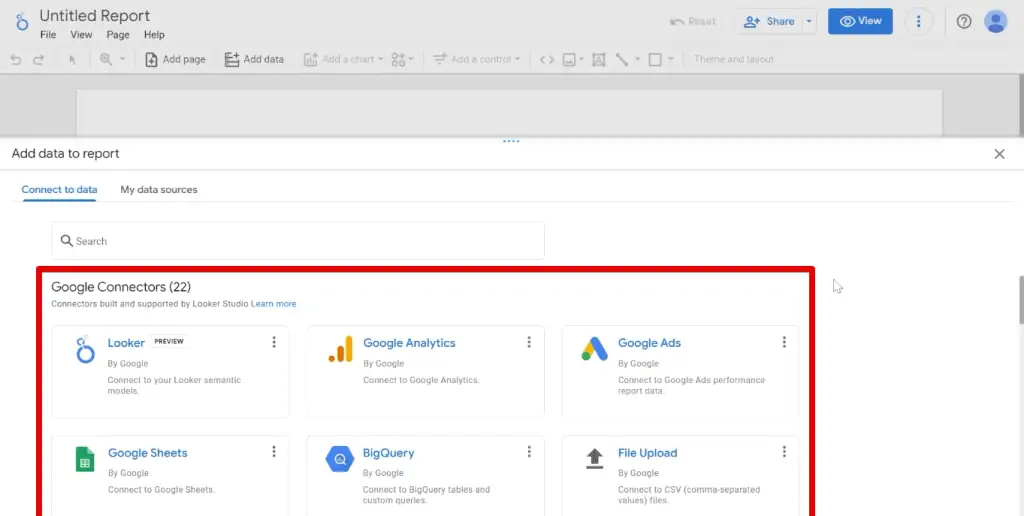Screen dimensions: 1024x516
Task: Open the community visualizations and components dropdown
Action: tap(402, 59)
